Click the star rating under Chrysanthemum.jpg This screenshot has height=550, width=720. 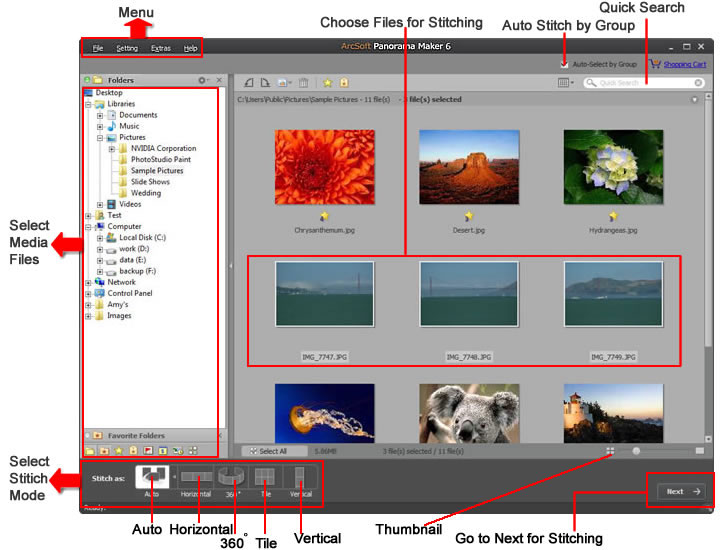(x=325, y=216)
